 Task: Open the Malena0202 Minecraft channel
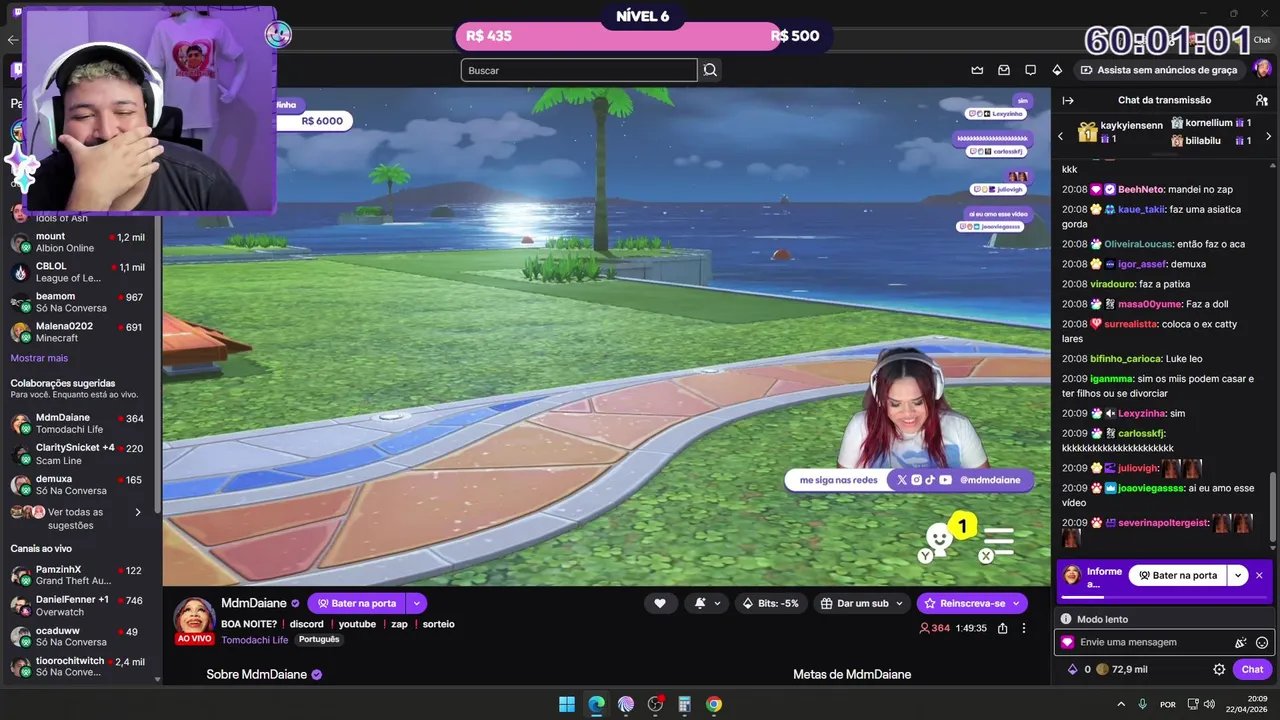tap(78, 332)
